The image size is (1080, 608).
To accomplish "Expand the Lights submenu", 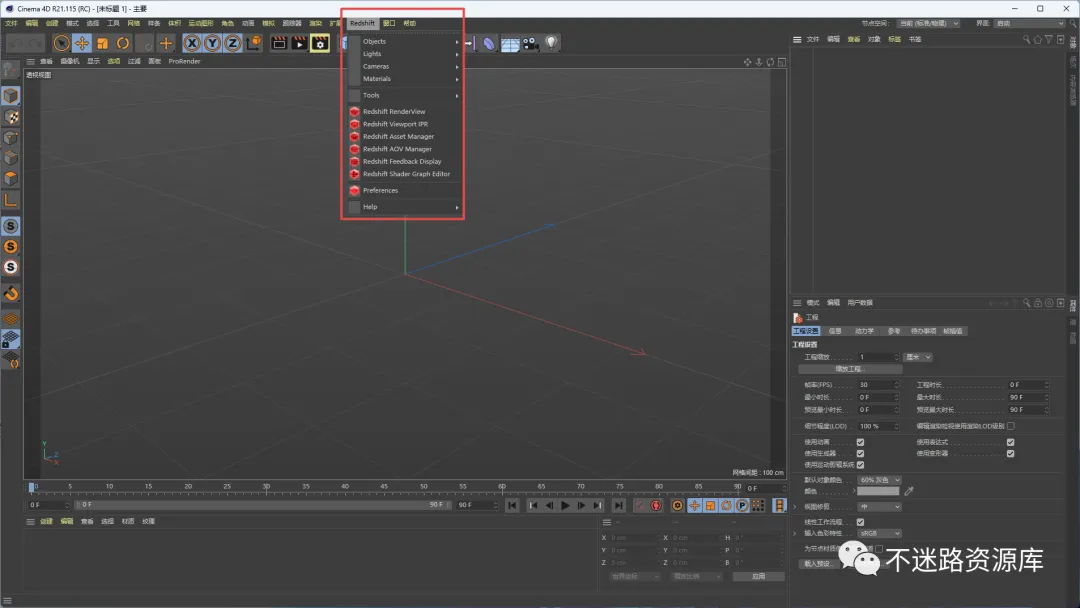I will (x=404, y=54).
